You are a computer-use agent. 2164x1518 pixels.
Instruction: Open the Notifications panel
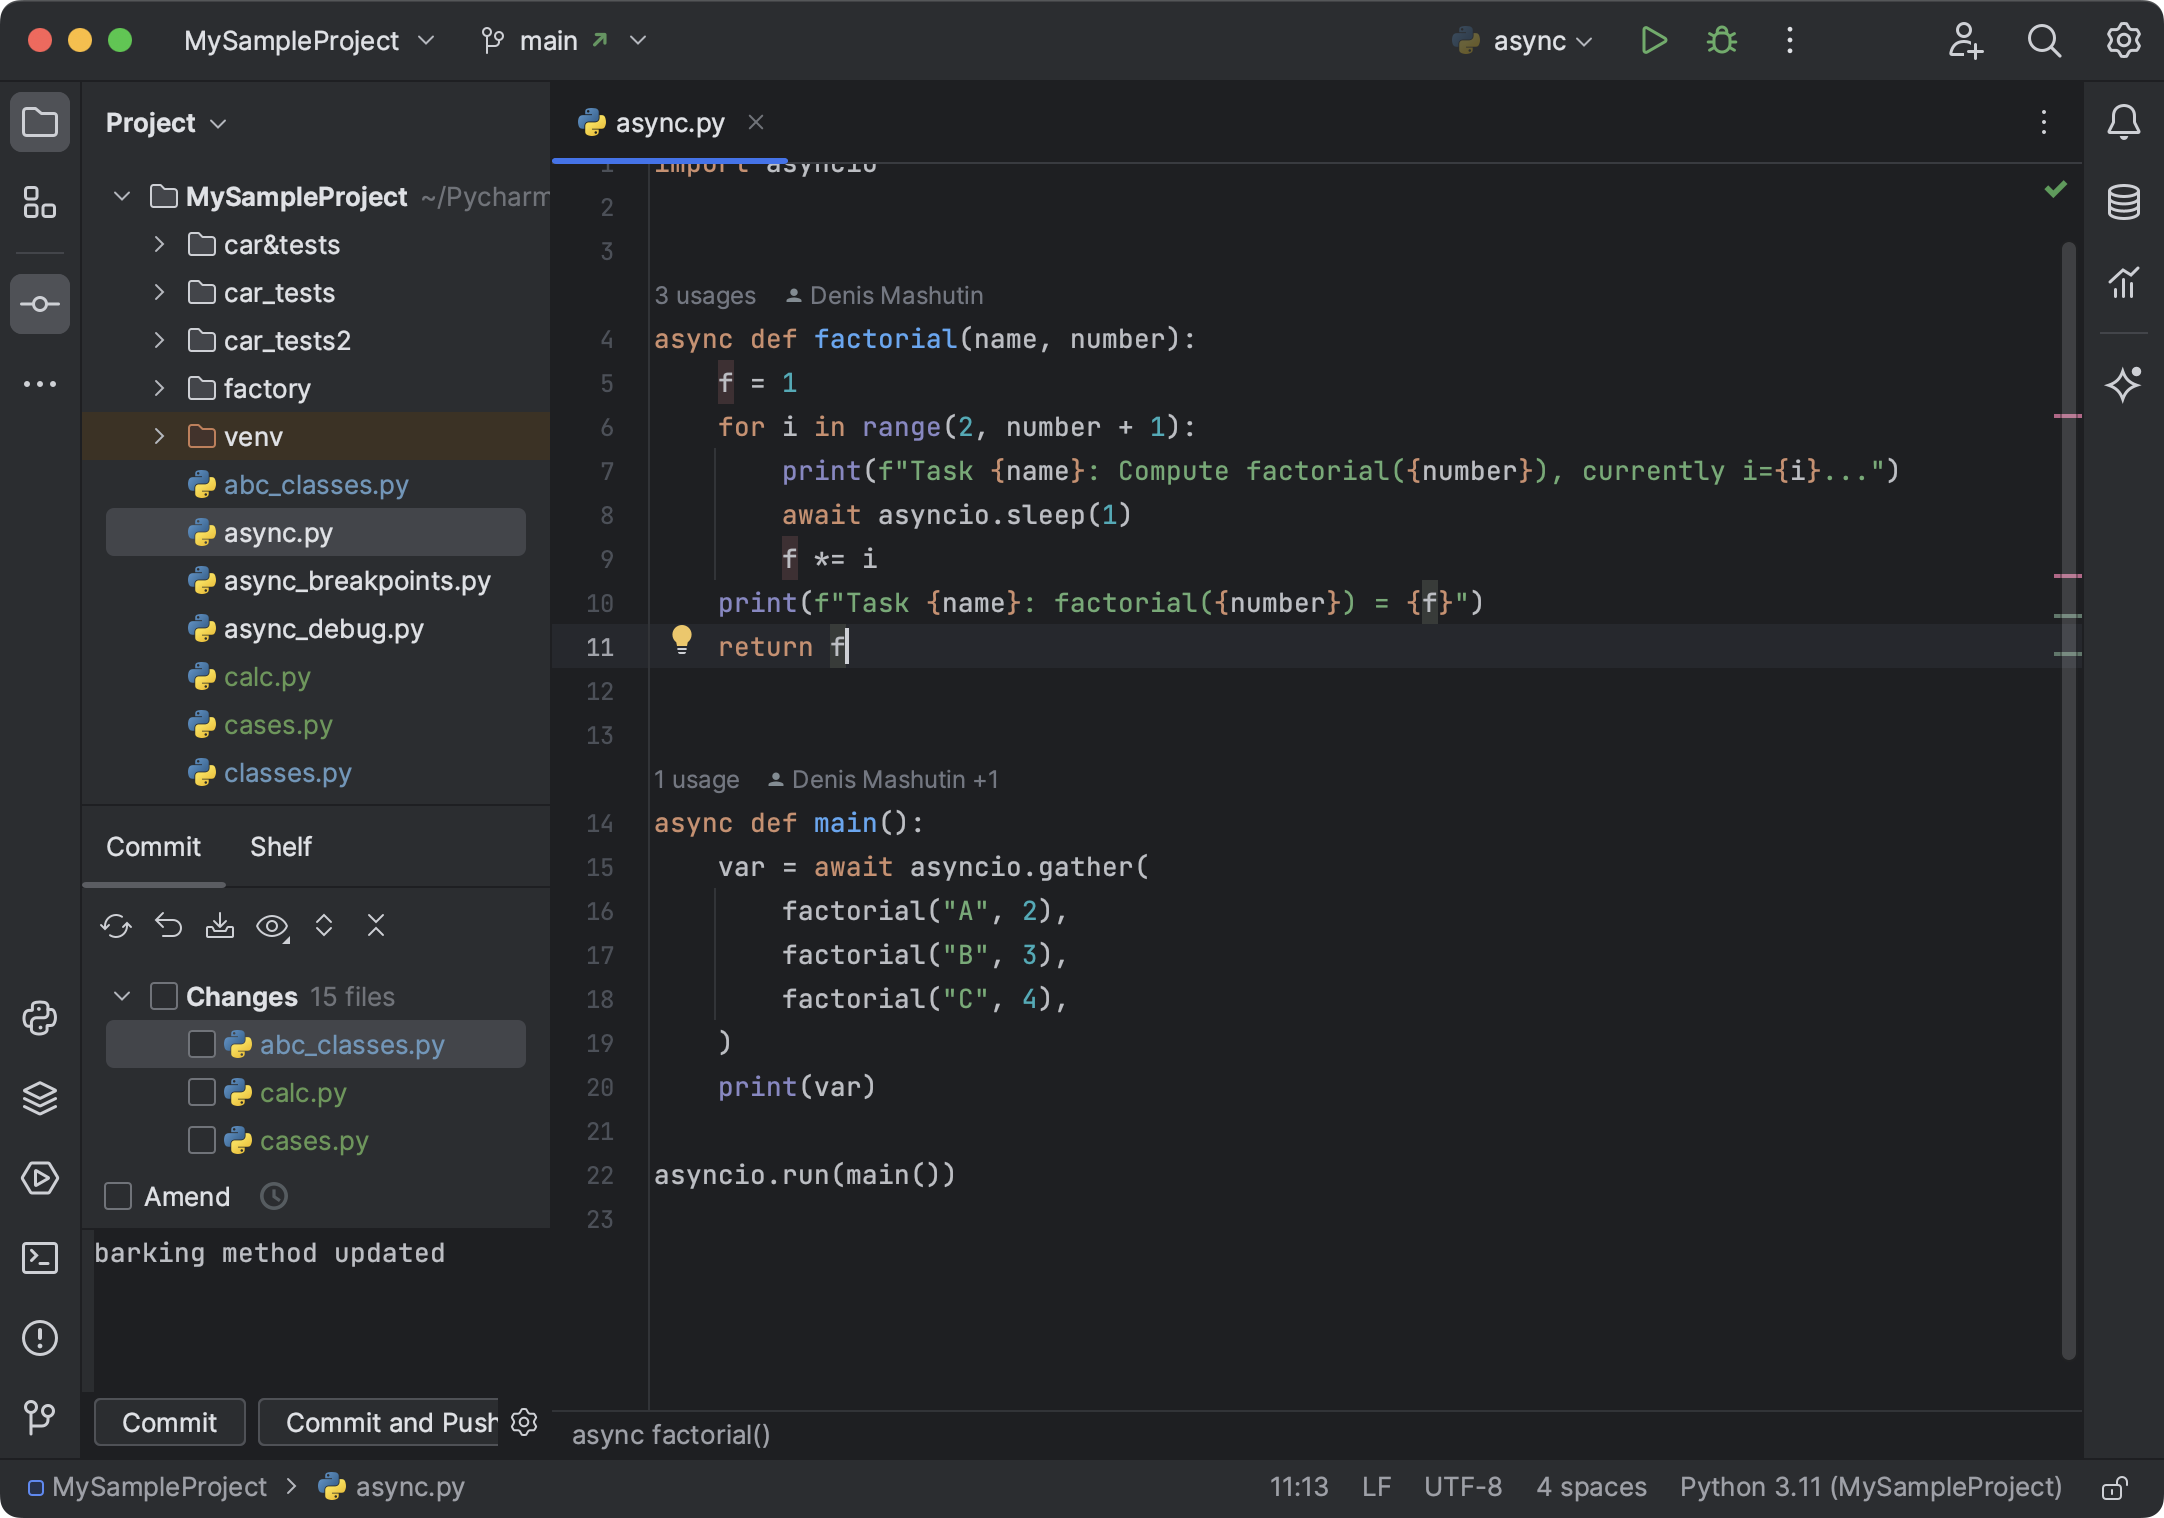2124,121
